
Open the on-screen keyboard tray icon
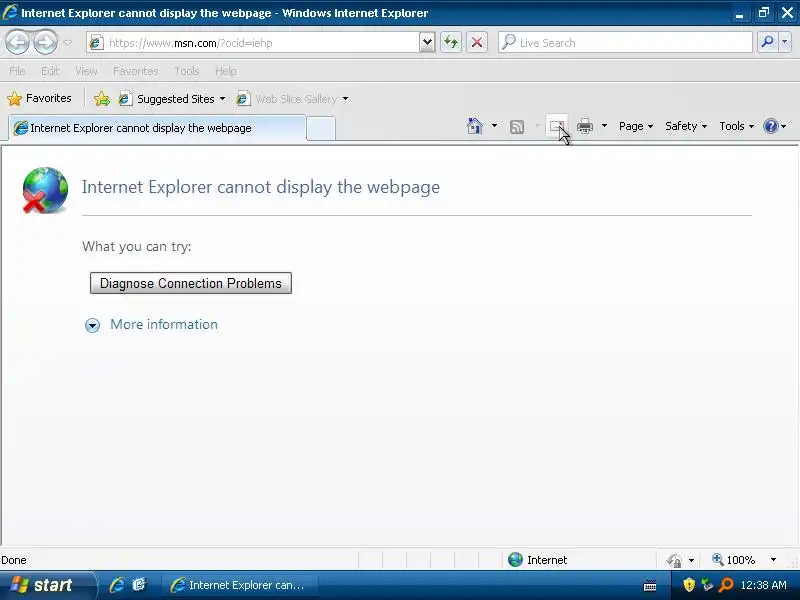click(649, 586)
